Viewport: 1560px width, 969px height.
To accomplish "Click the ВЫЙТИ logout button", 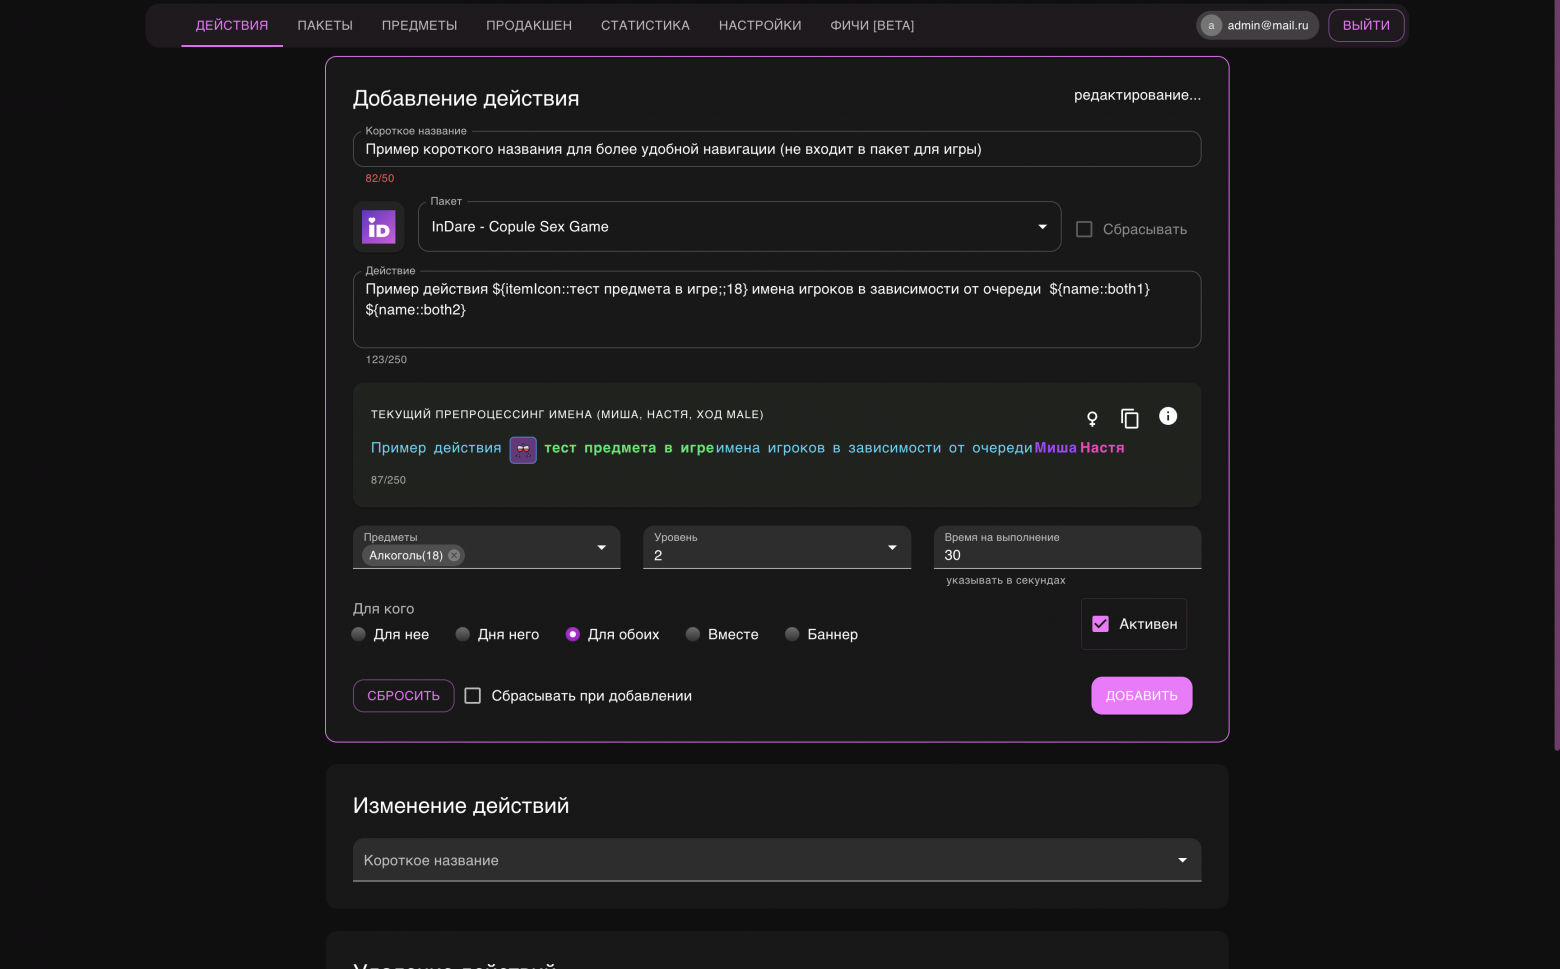I will point(1366,25).
